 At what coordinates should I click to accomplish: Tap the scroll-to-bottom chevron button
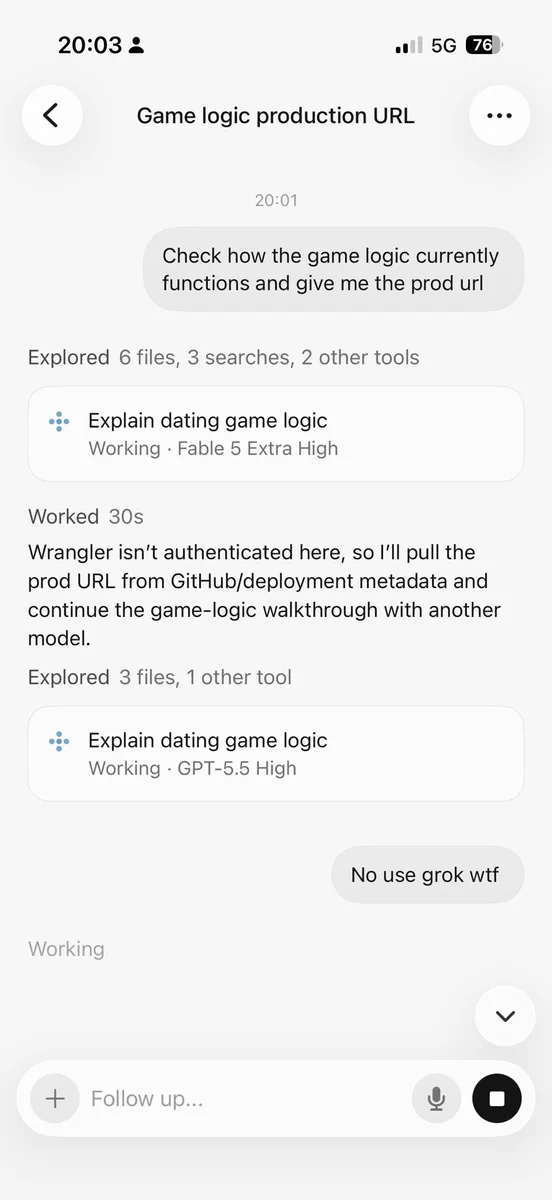[x=505, y=1016]
